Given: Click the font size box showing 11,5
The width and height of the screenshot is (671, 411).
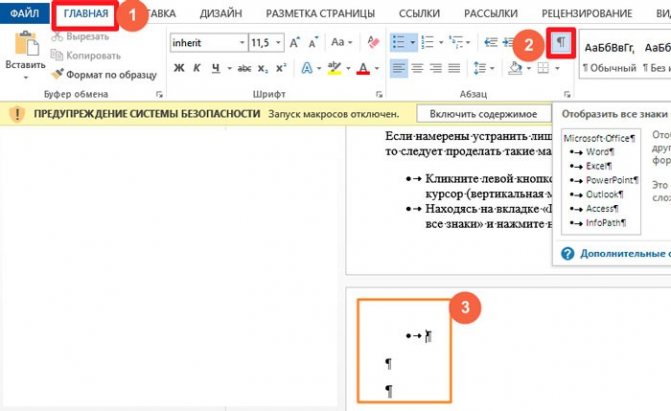Looking at the screenshot, I should pos(261,43).
